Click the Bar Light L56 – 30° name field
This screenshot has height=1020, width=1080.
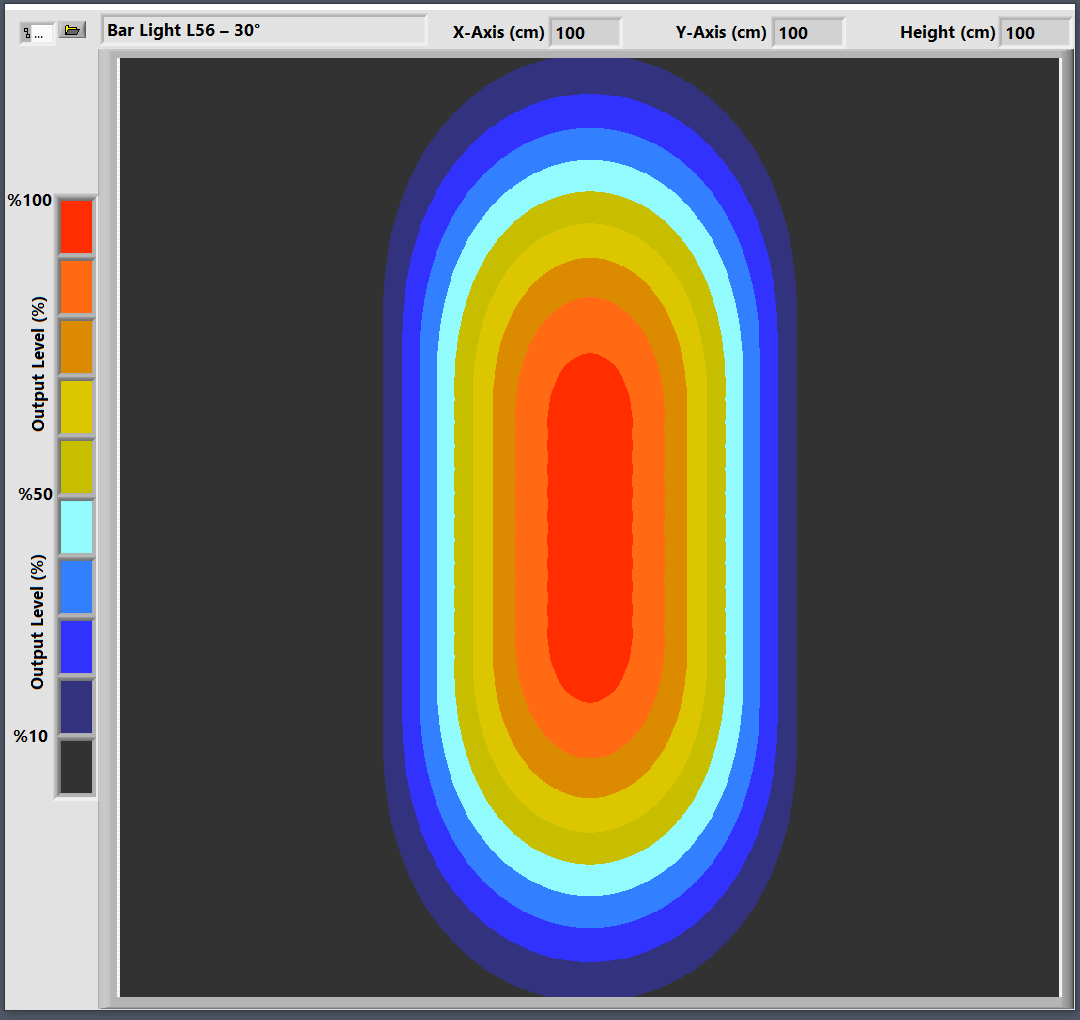tap(264, 30)
